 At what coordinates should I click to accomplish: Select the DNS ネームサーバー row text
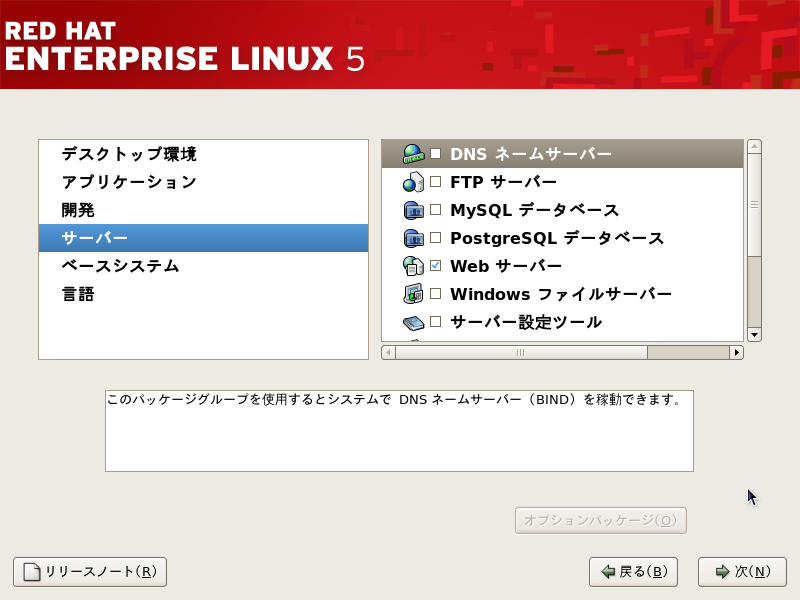[531, 154]
